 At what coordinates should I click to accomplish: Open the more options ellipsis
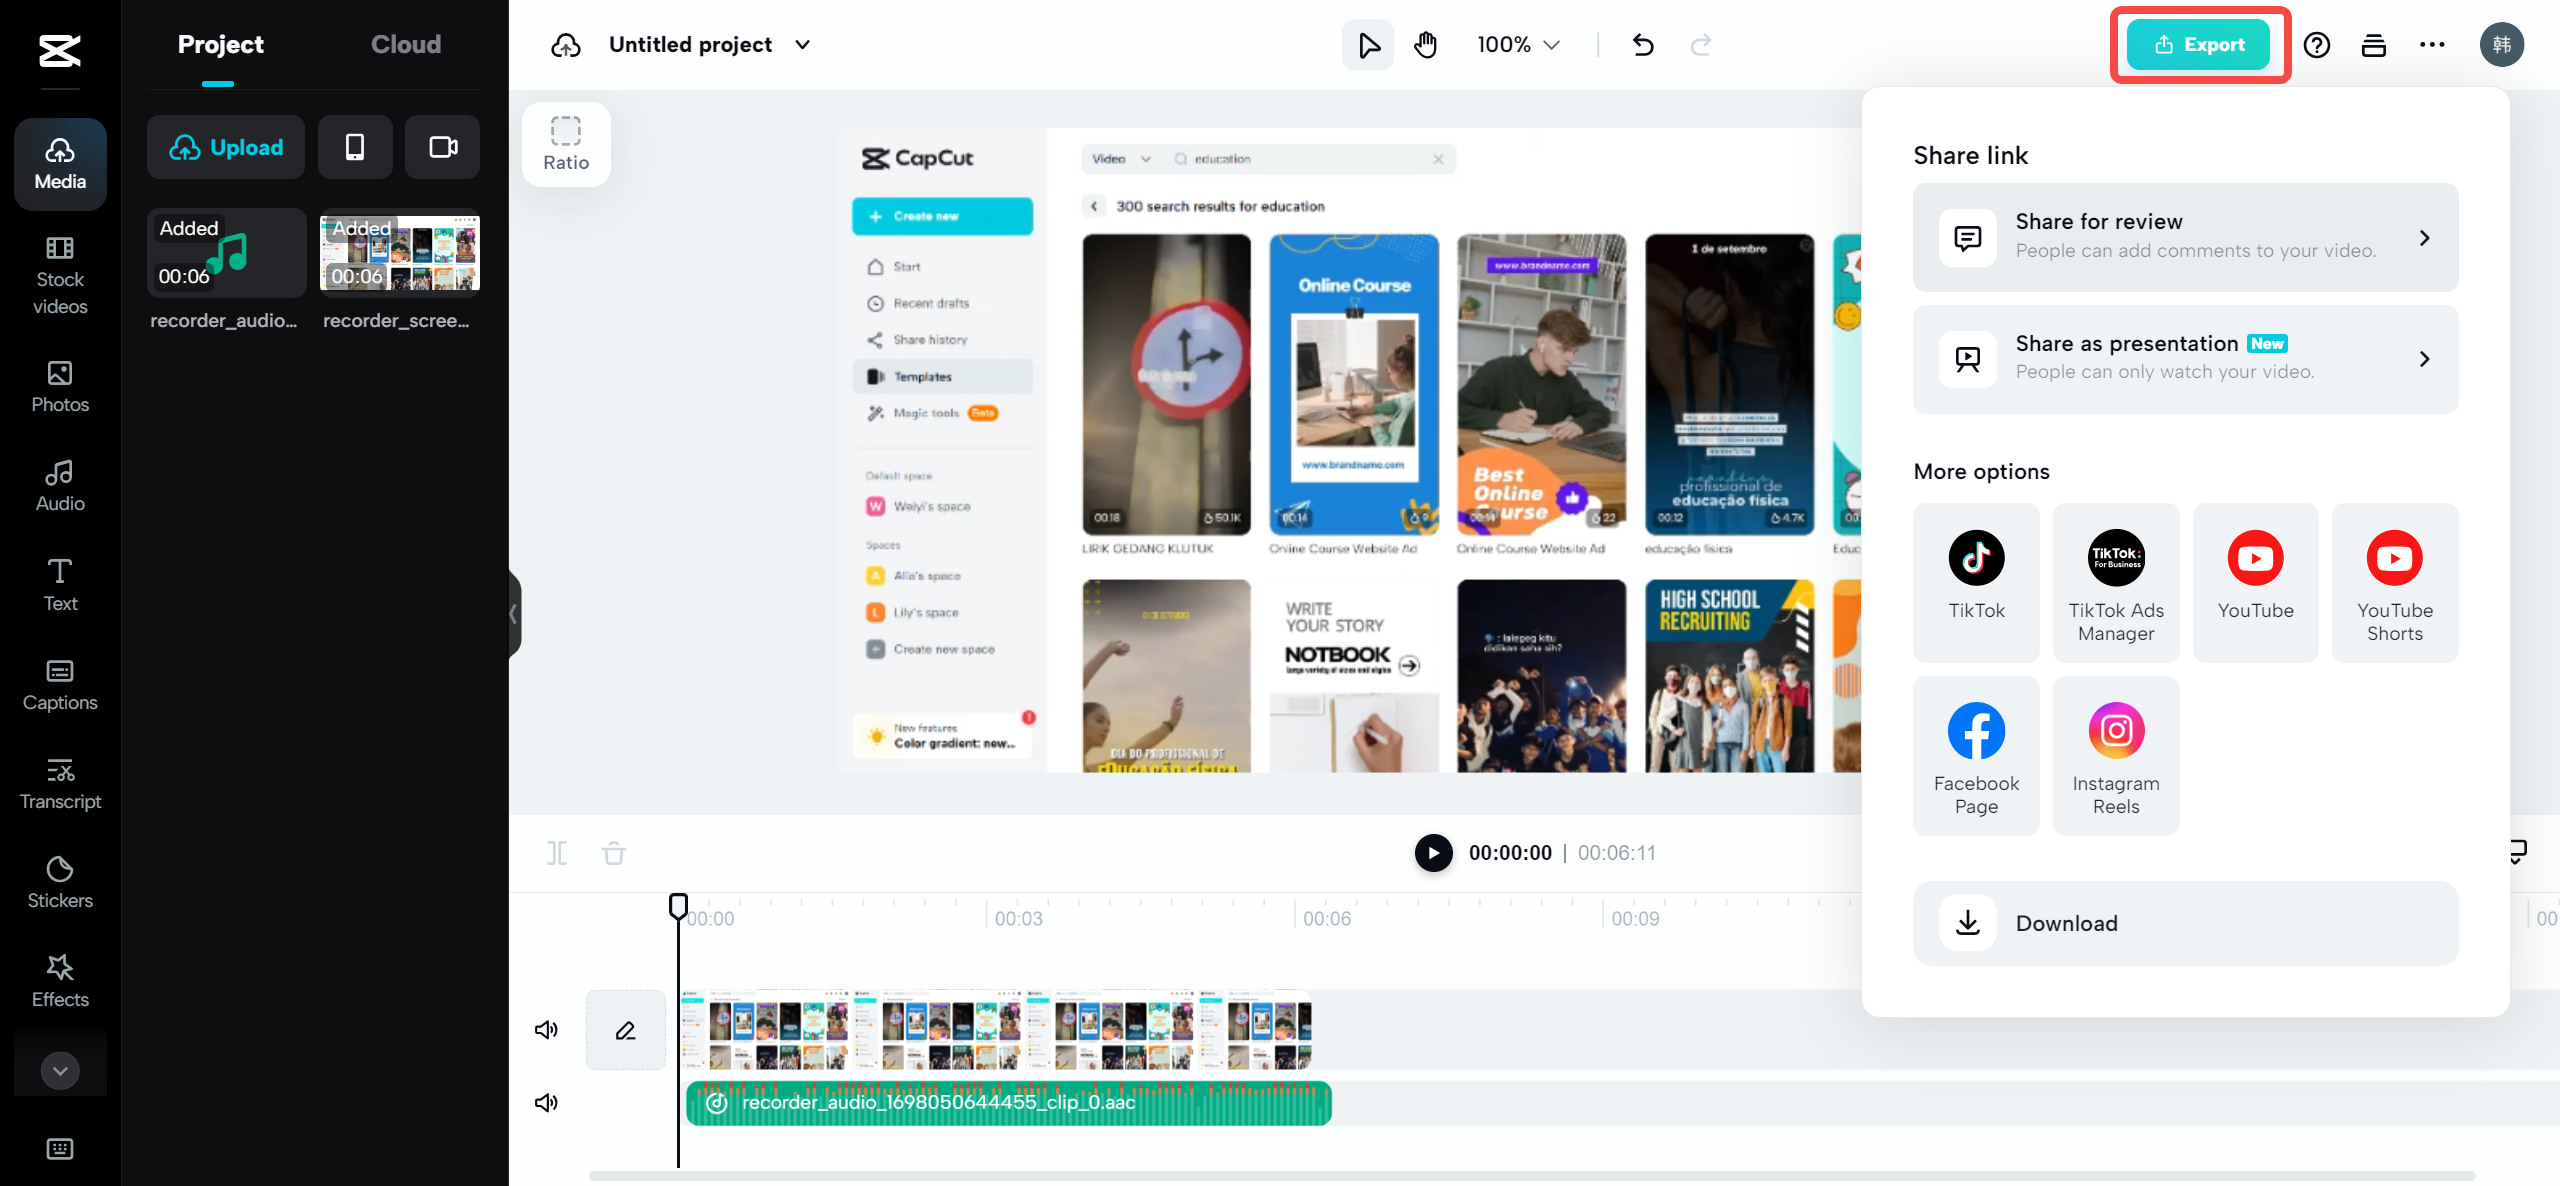point(2432,45)
